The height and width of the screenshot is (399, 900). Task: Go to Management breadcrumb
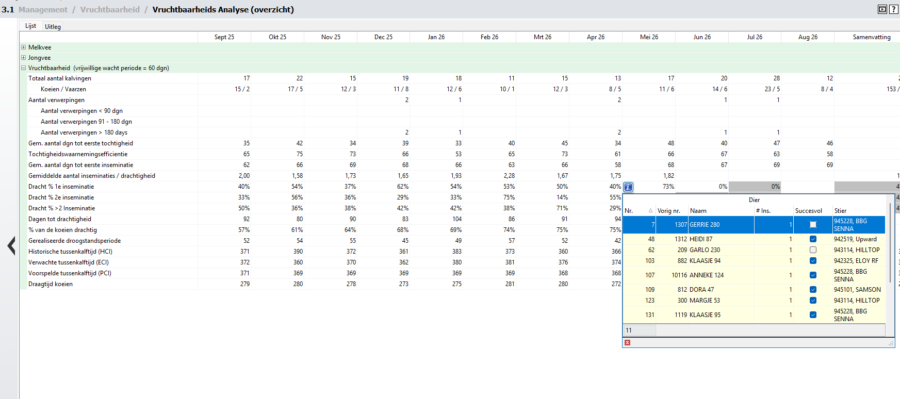coord(43,10)
